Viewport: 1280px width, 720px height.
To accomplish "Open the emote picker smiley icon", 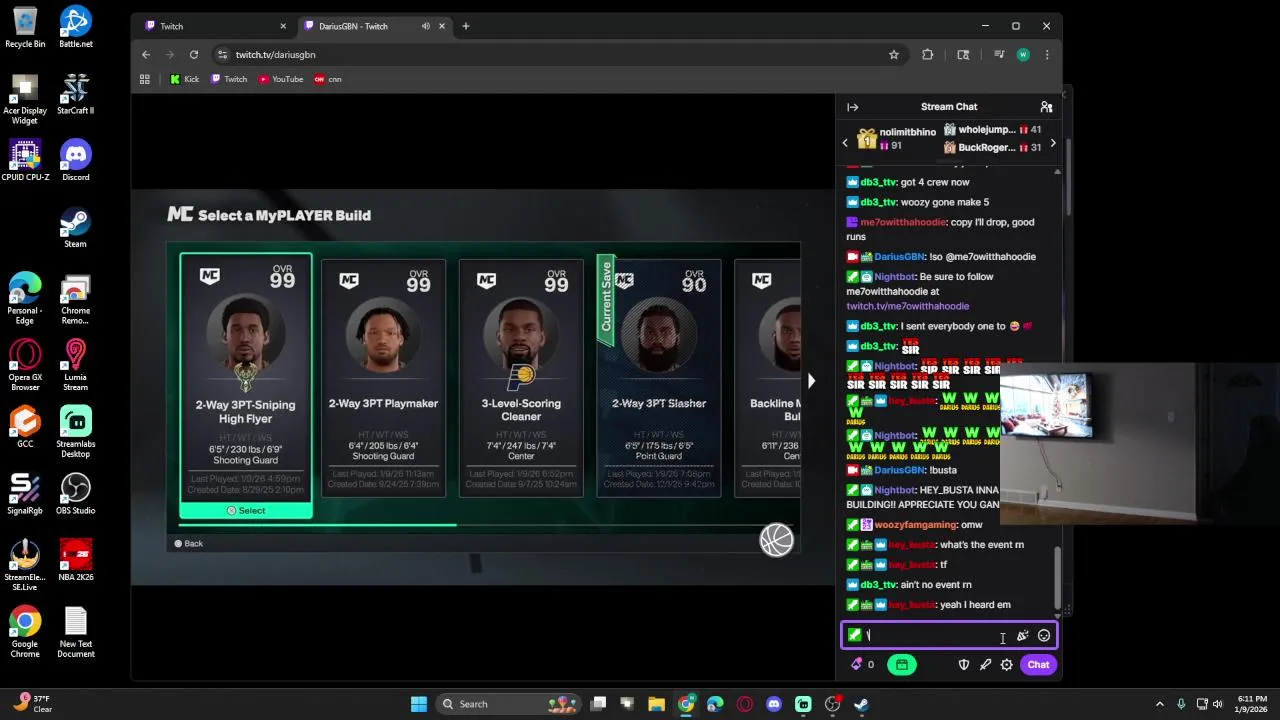I will tap(1044, 636).
